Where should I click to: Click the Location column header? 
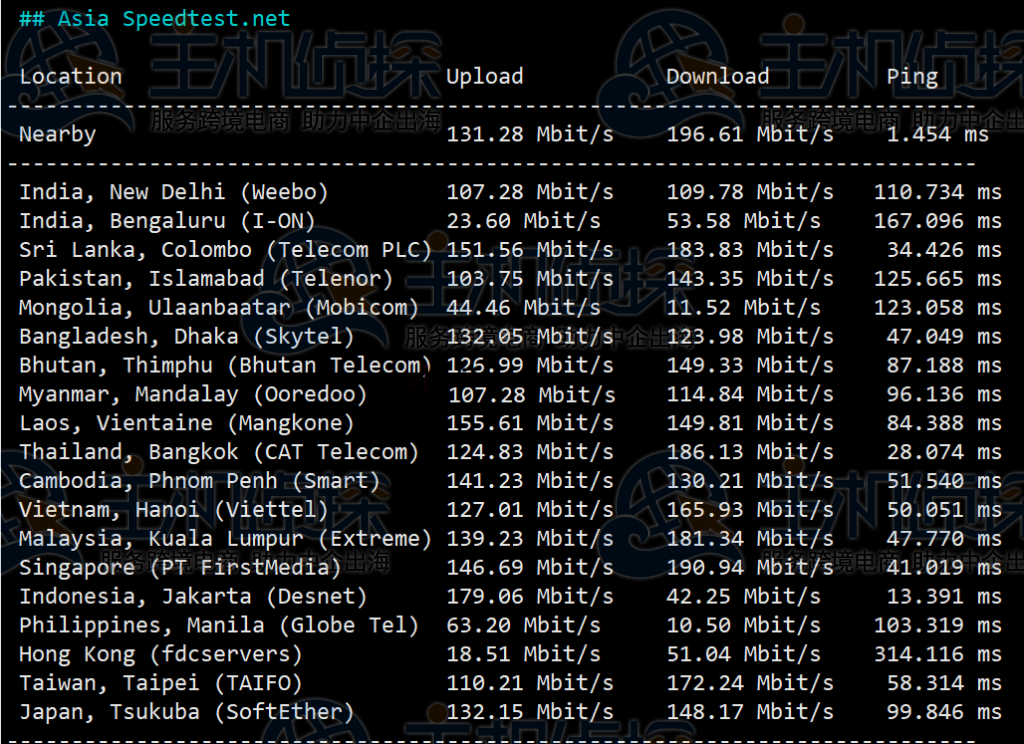pos(70,77)
